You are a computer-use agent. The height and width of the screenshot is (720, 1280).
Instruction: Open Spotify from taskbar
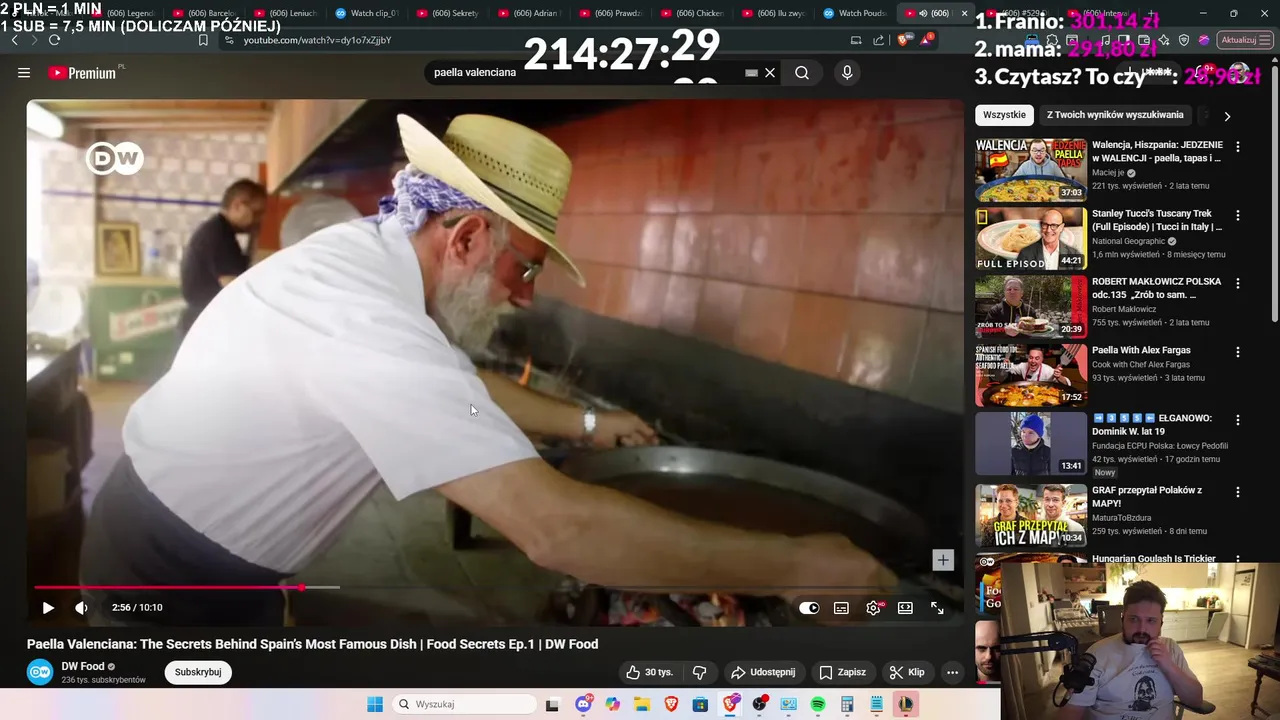(817, 704)
